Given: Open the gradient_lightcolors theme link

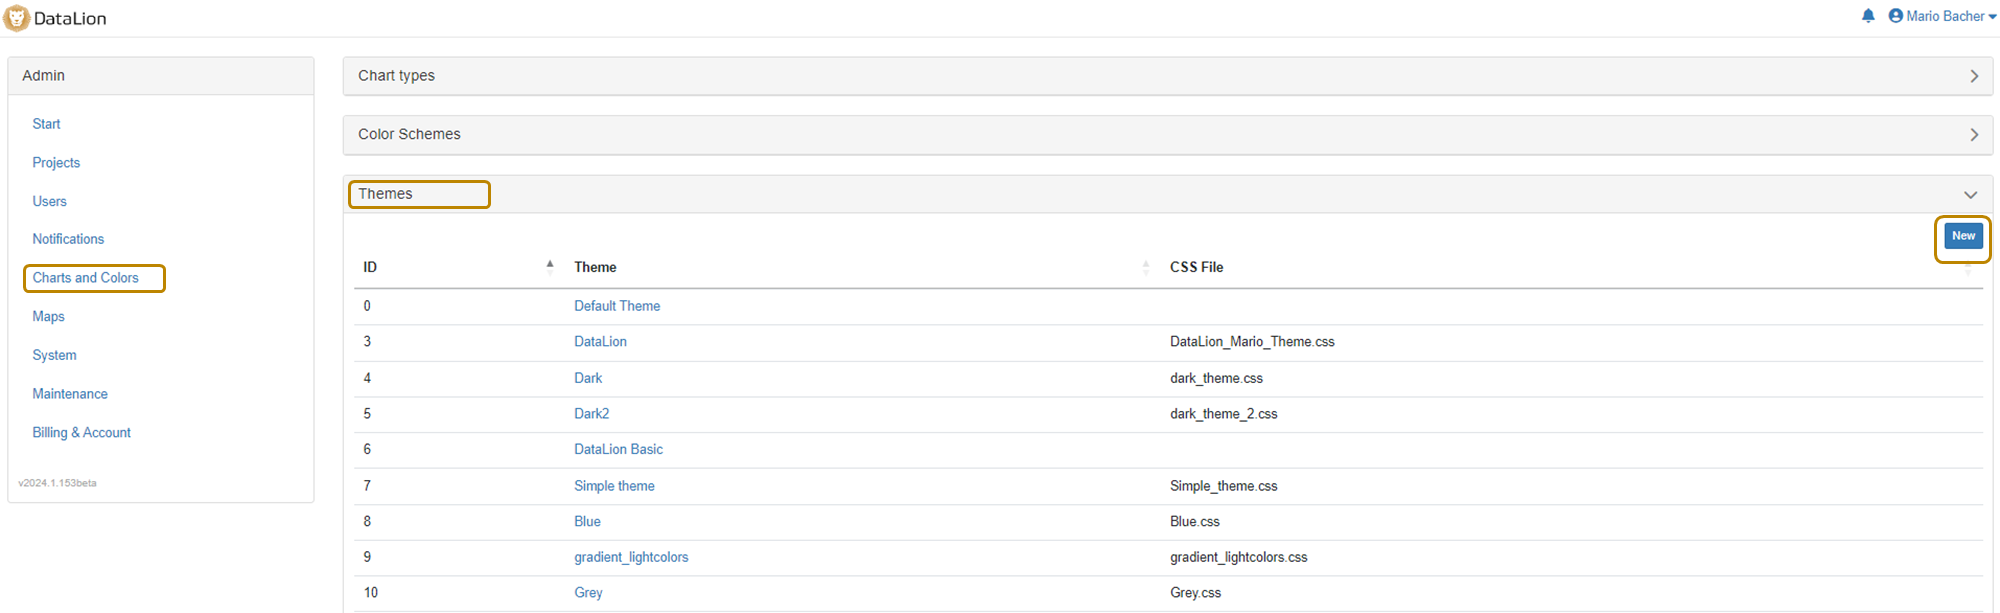Looking at the screenshot, I should (x=631, y=558).
